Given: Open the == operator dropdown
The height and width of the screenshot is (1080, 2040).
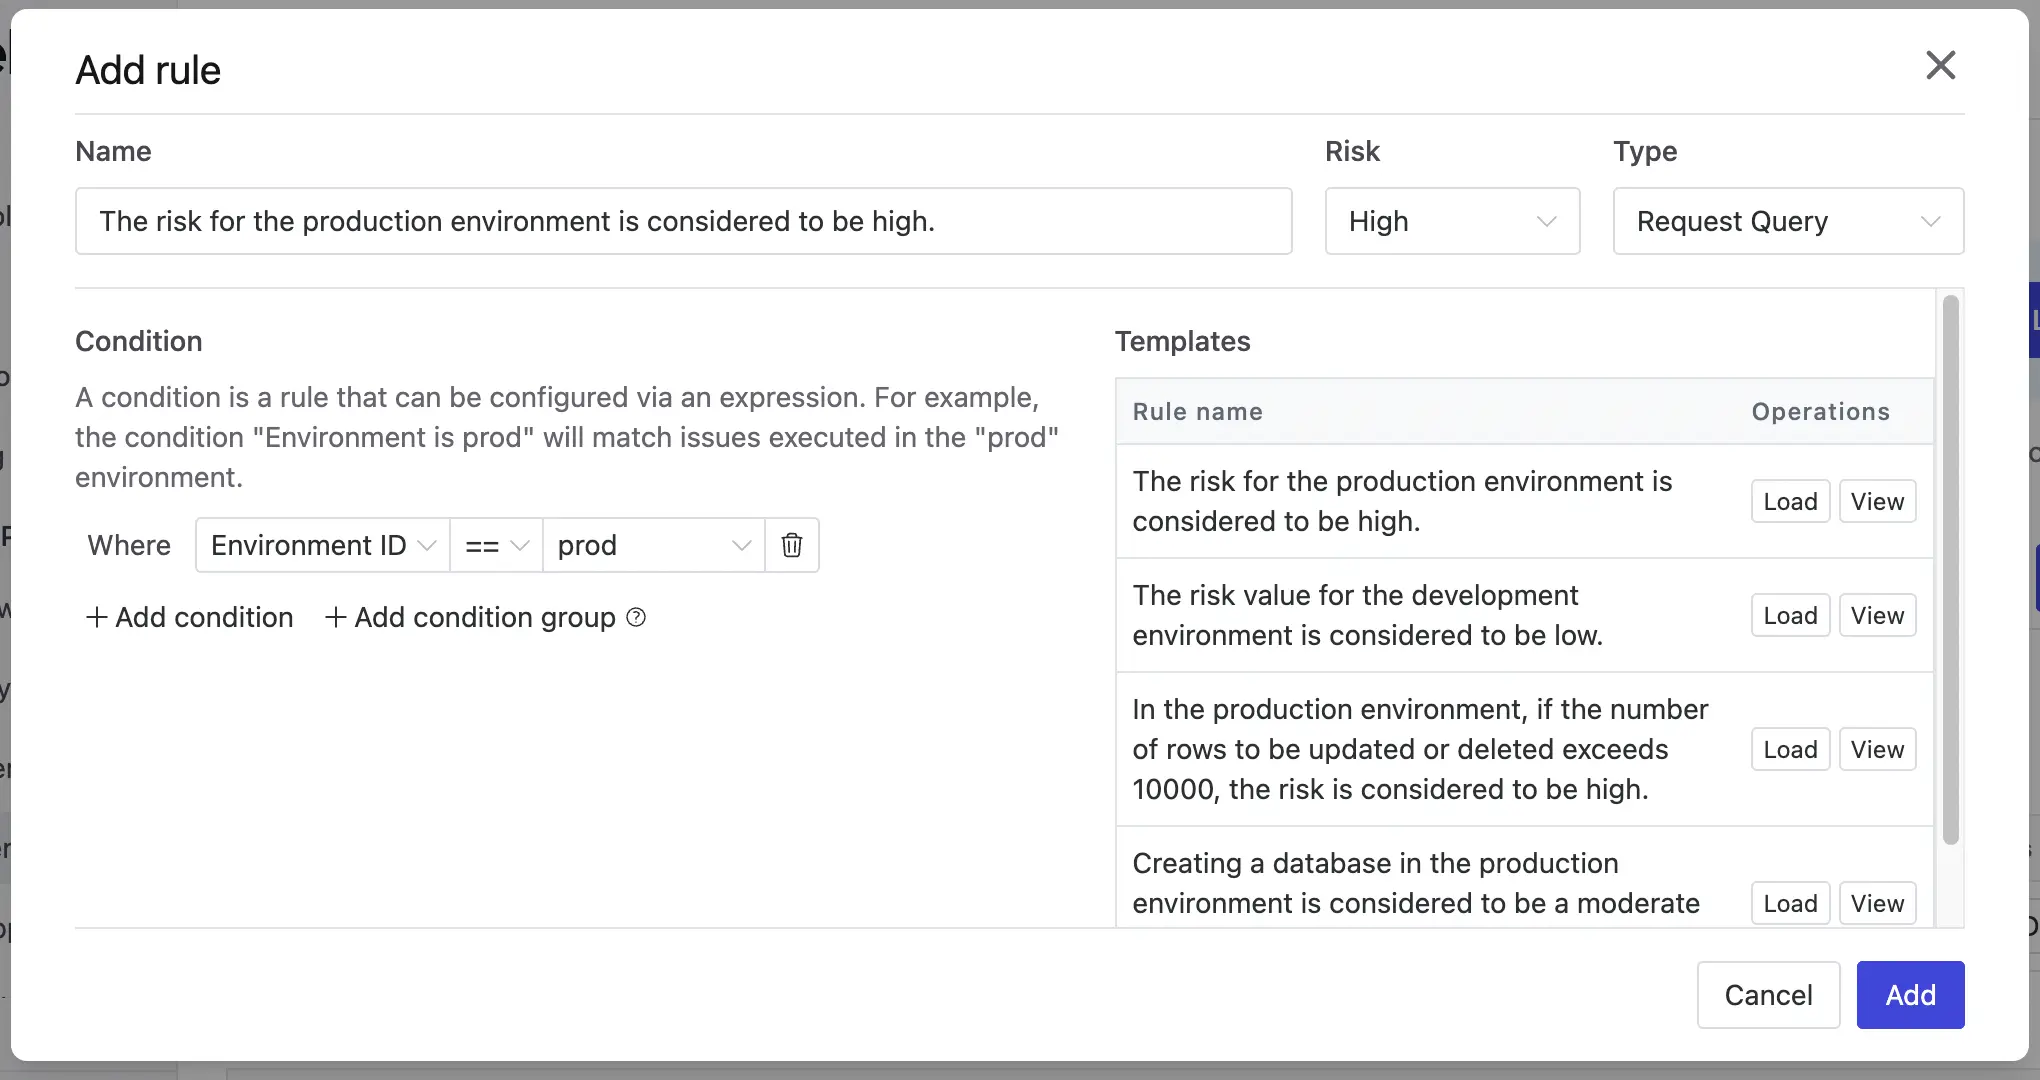Looking at the screenshot, I should (x=496, y=545).
